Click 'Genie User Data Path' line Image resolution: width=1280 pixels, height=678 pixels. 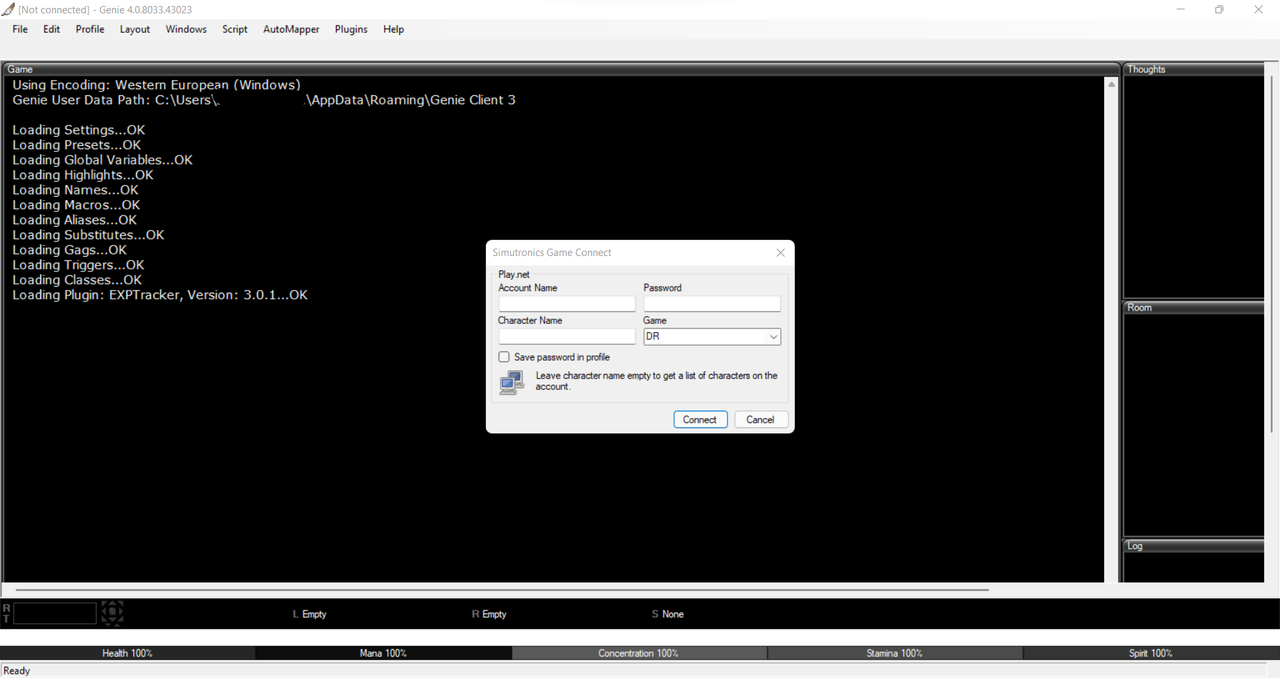(x=264, y=100)
